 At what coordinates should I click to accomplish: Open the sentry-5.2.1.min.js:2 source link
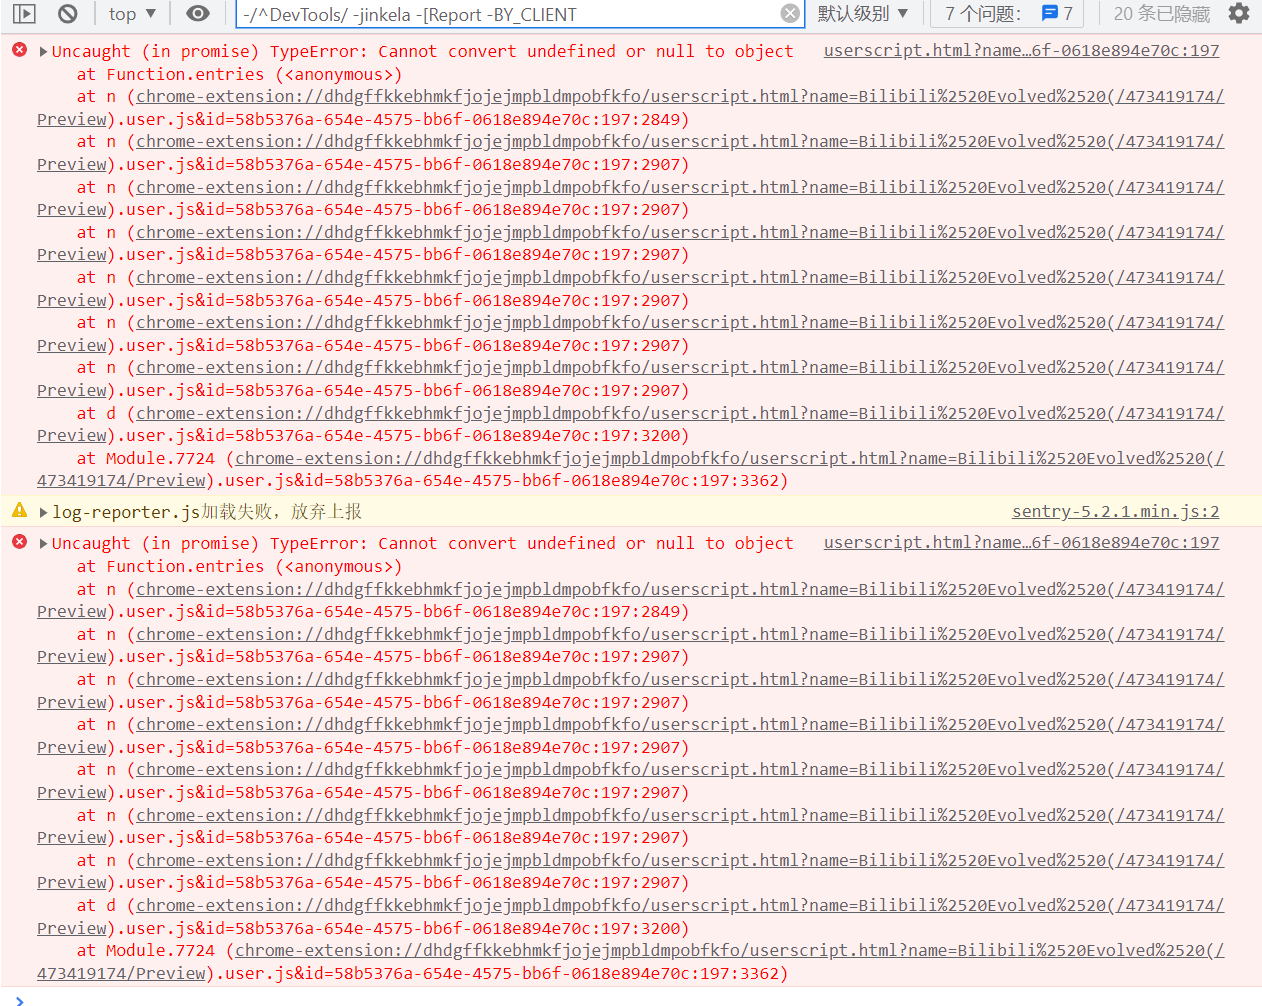(x=1115, y=511)
